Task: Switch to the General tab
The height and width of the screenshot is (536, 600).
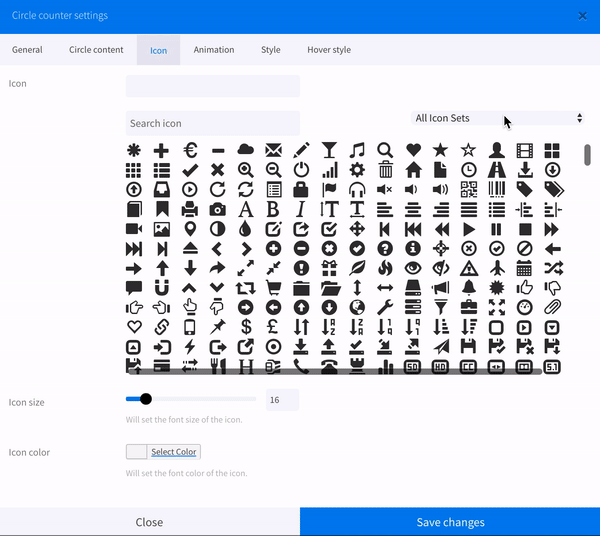Action: click(27, 50)
